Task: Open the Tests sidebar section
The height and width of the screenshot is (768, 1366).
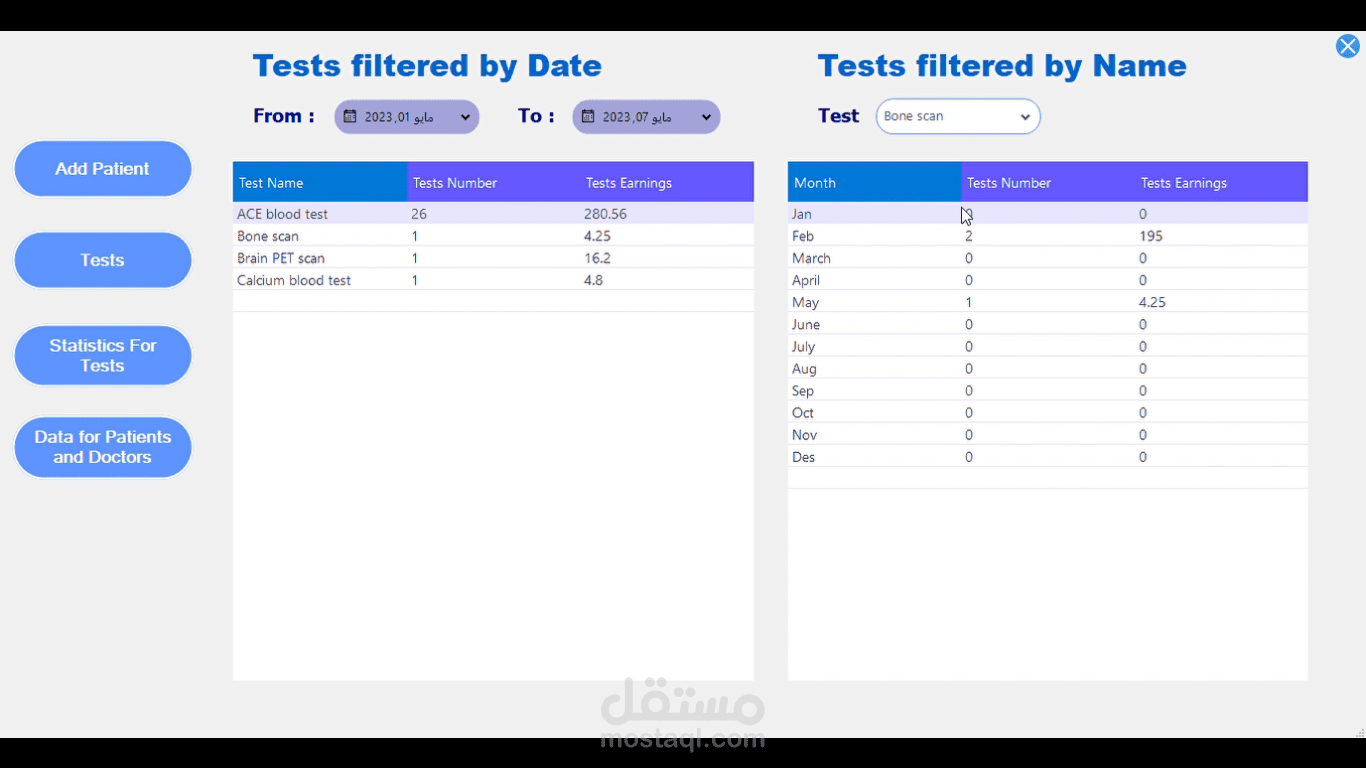Action: tap(102, 259)
